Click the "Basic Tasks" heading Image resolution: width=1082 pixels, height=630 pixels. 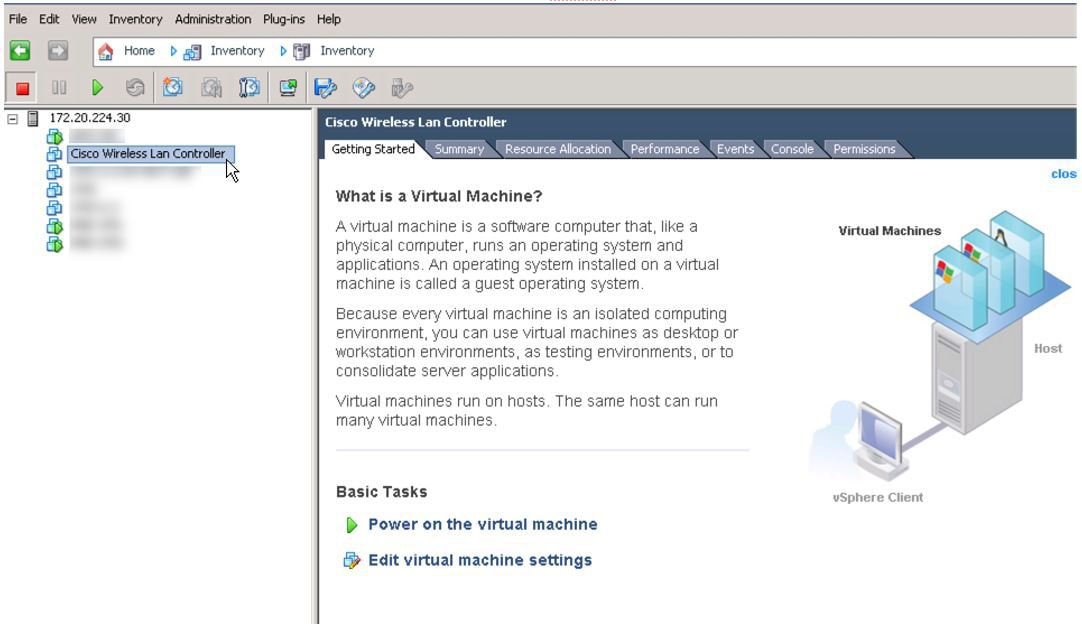coord(382,492)
